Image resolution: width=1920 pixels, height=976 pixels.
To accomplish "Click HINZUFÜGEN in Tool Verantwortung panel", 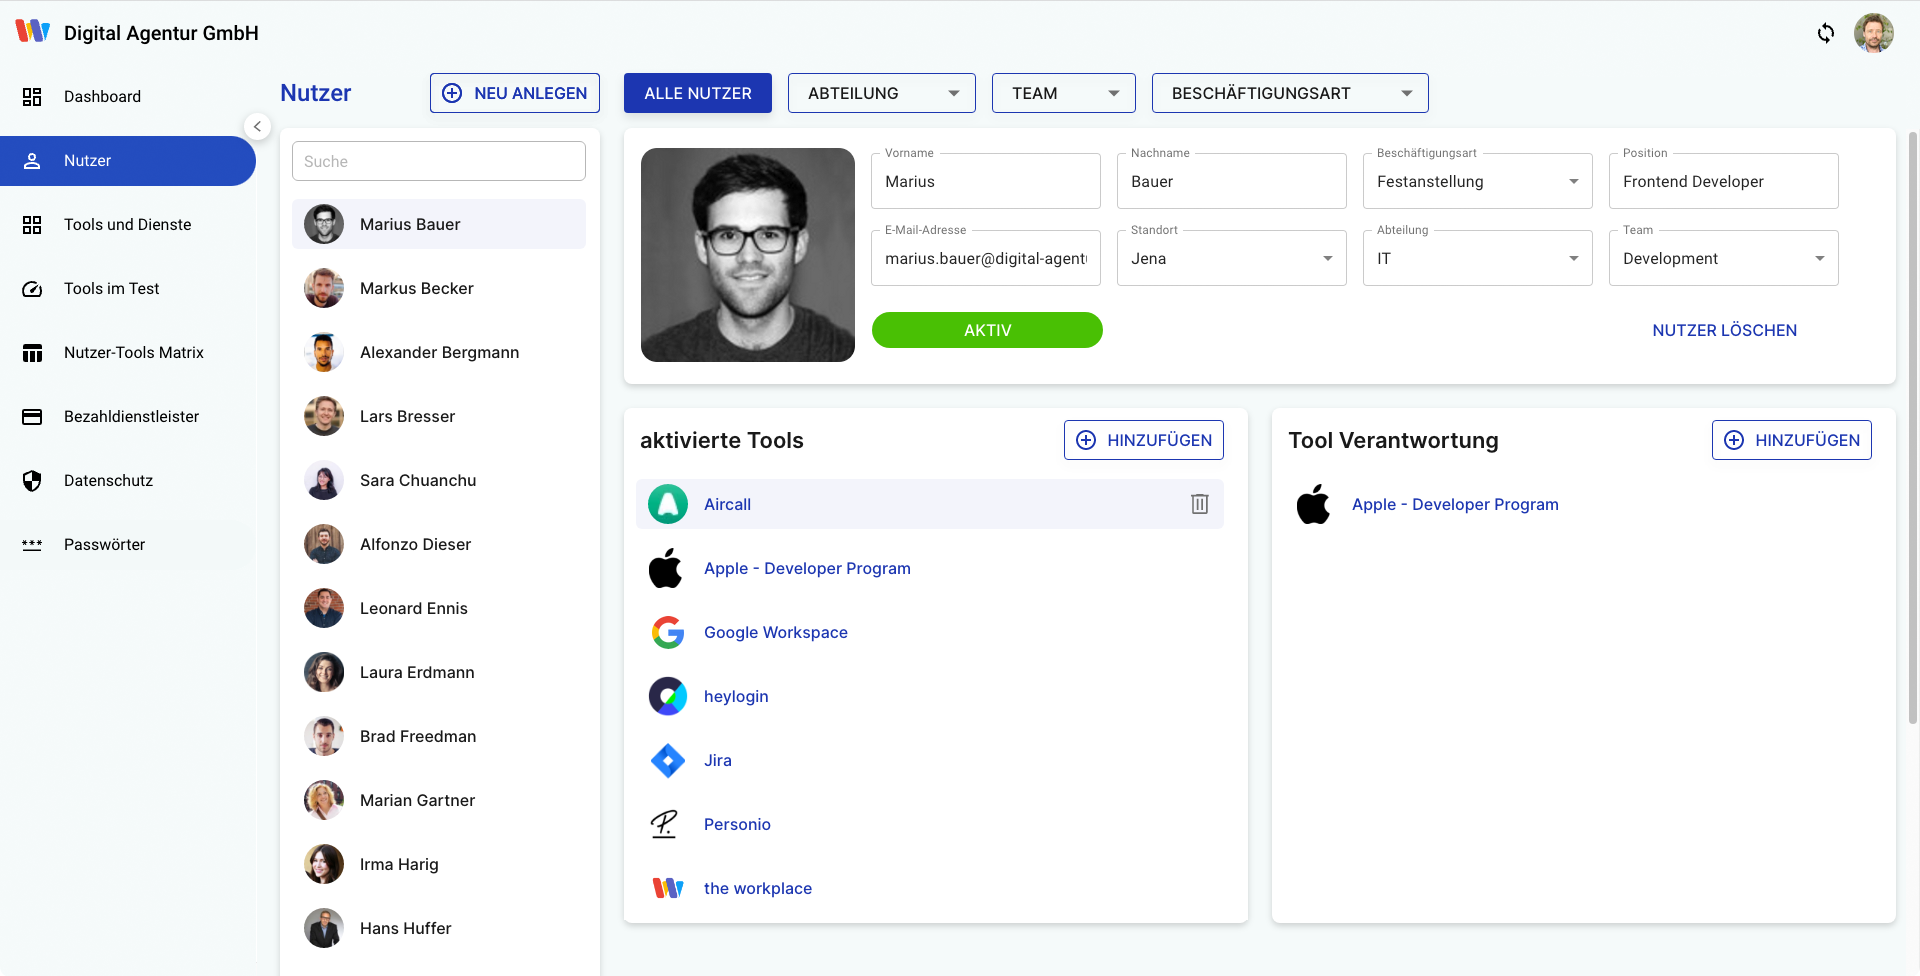I will pyautogui.click(x=1791, y=440).
